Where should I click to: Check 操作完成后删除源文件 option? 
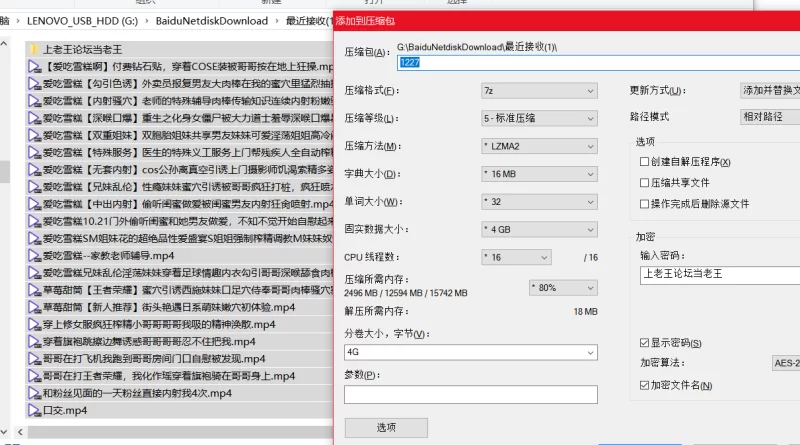point(645,203)
